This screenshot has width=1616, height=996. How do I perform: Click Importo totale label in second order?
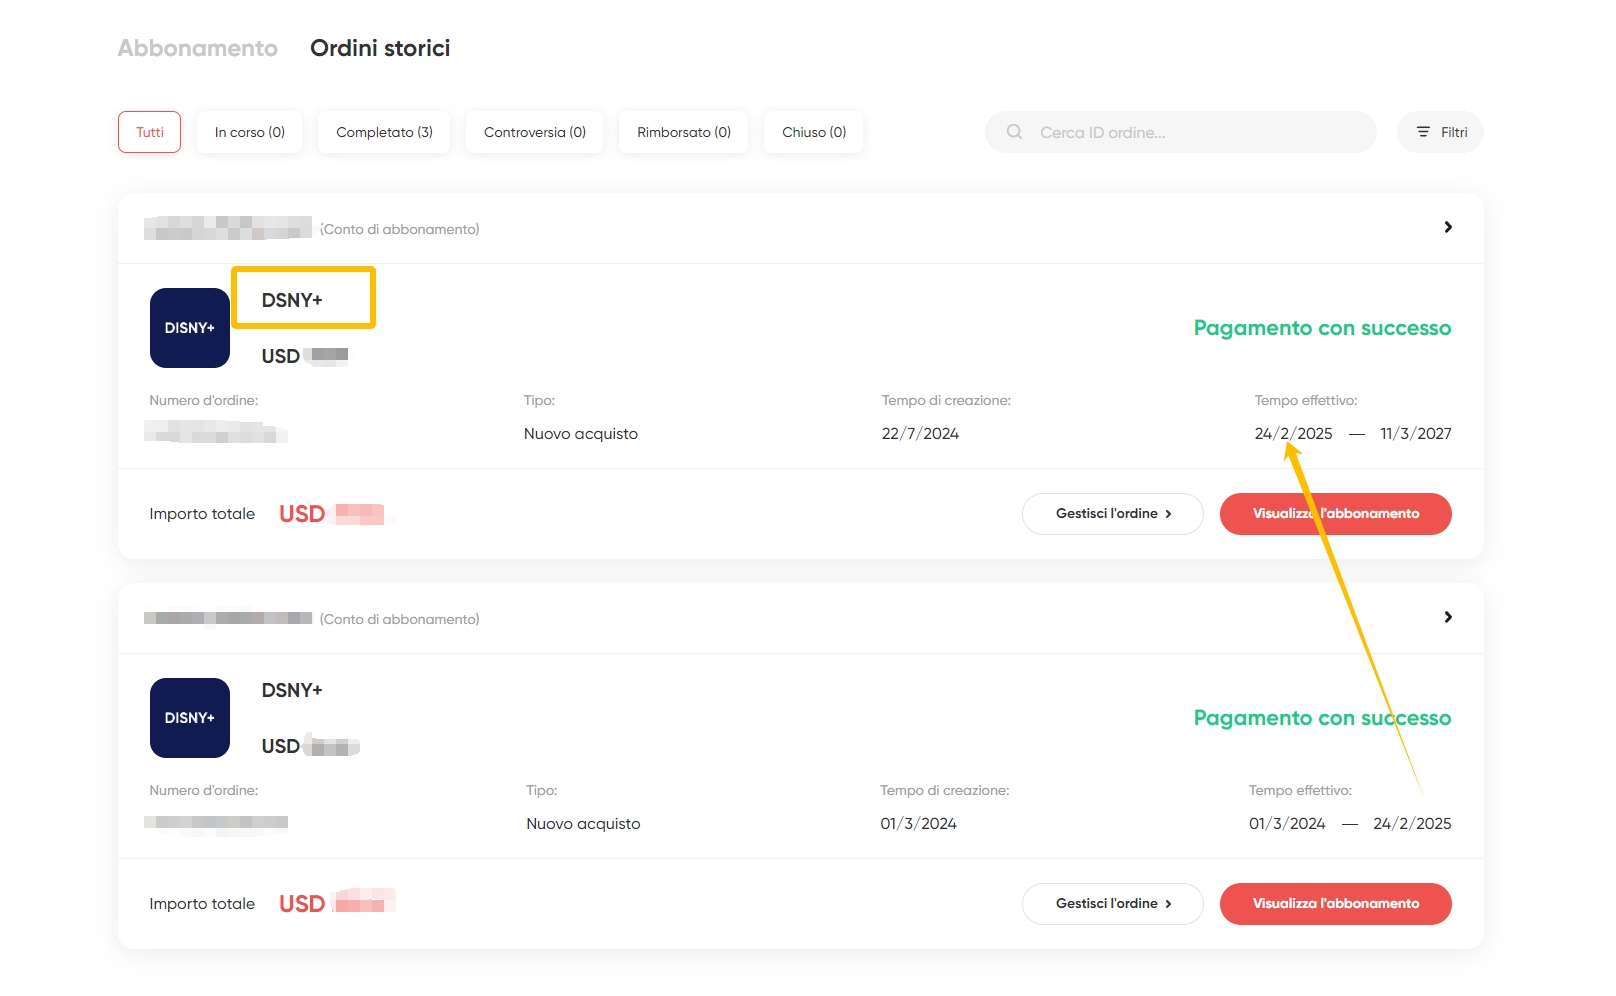coord(202,904)
